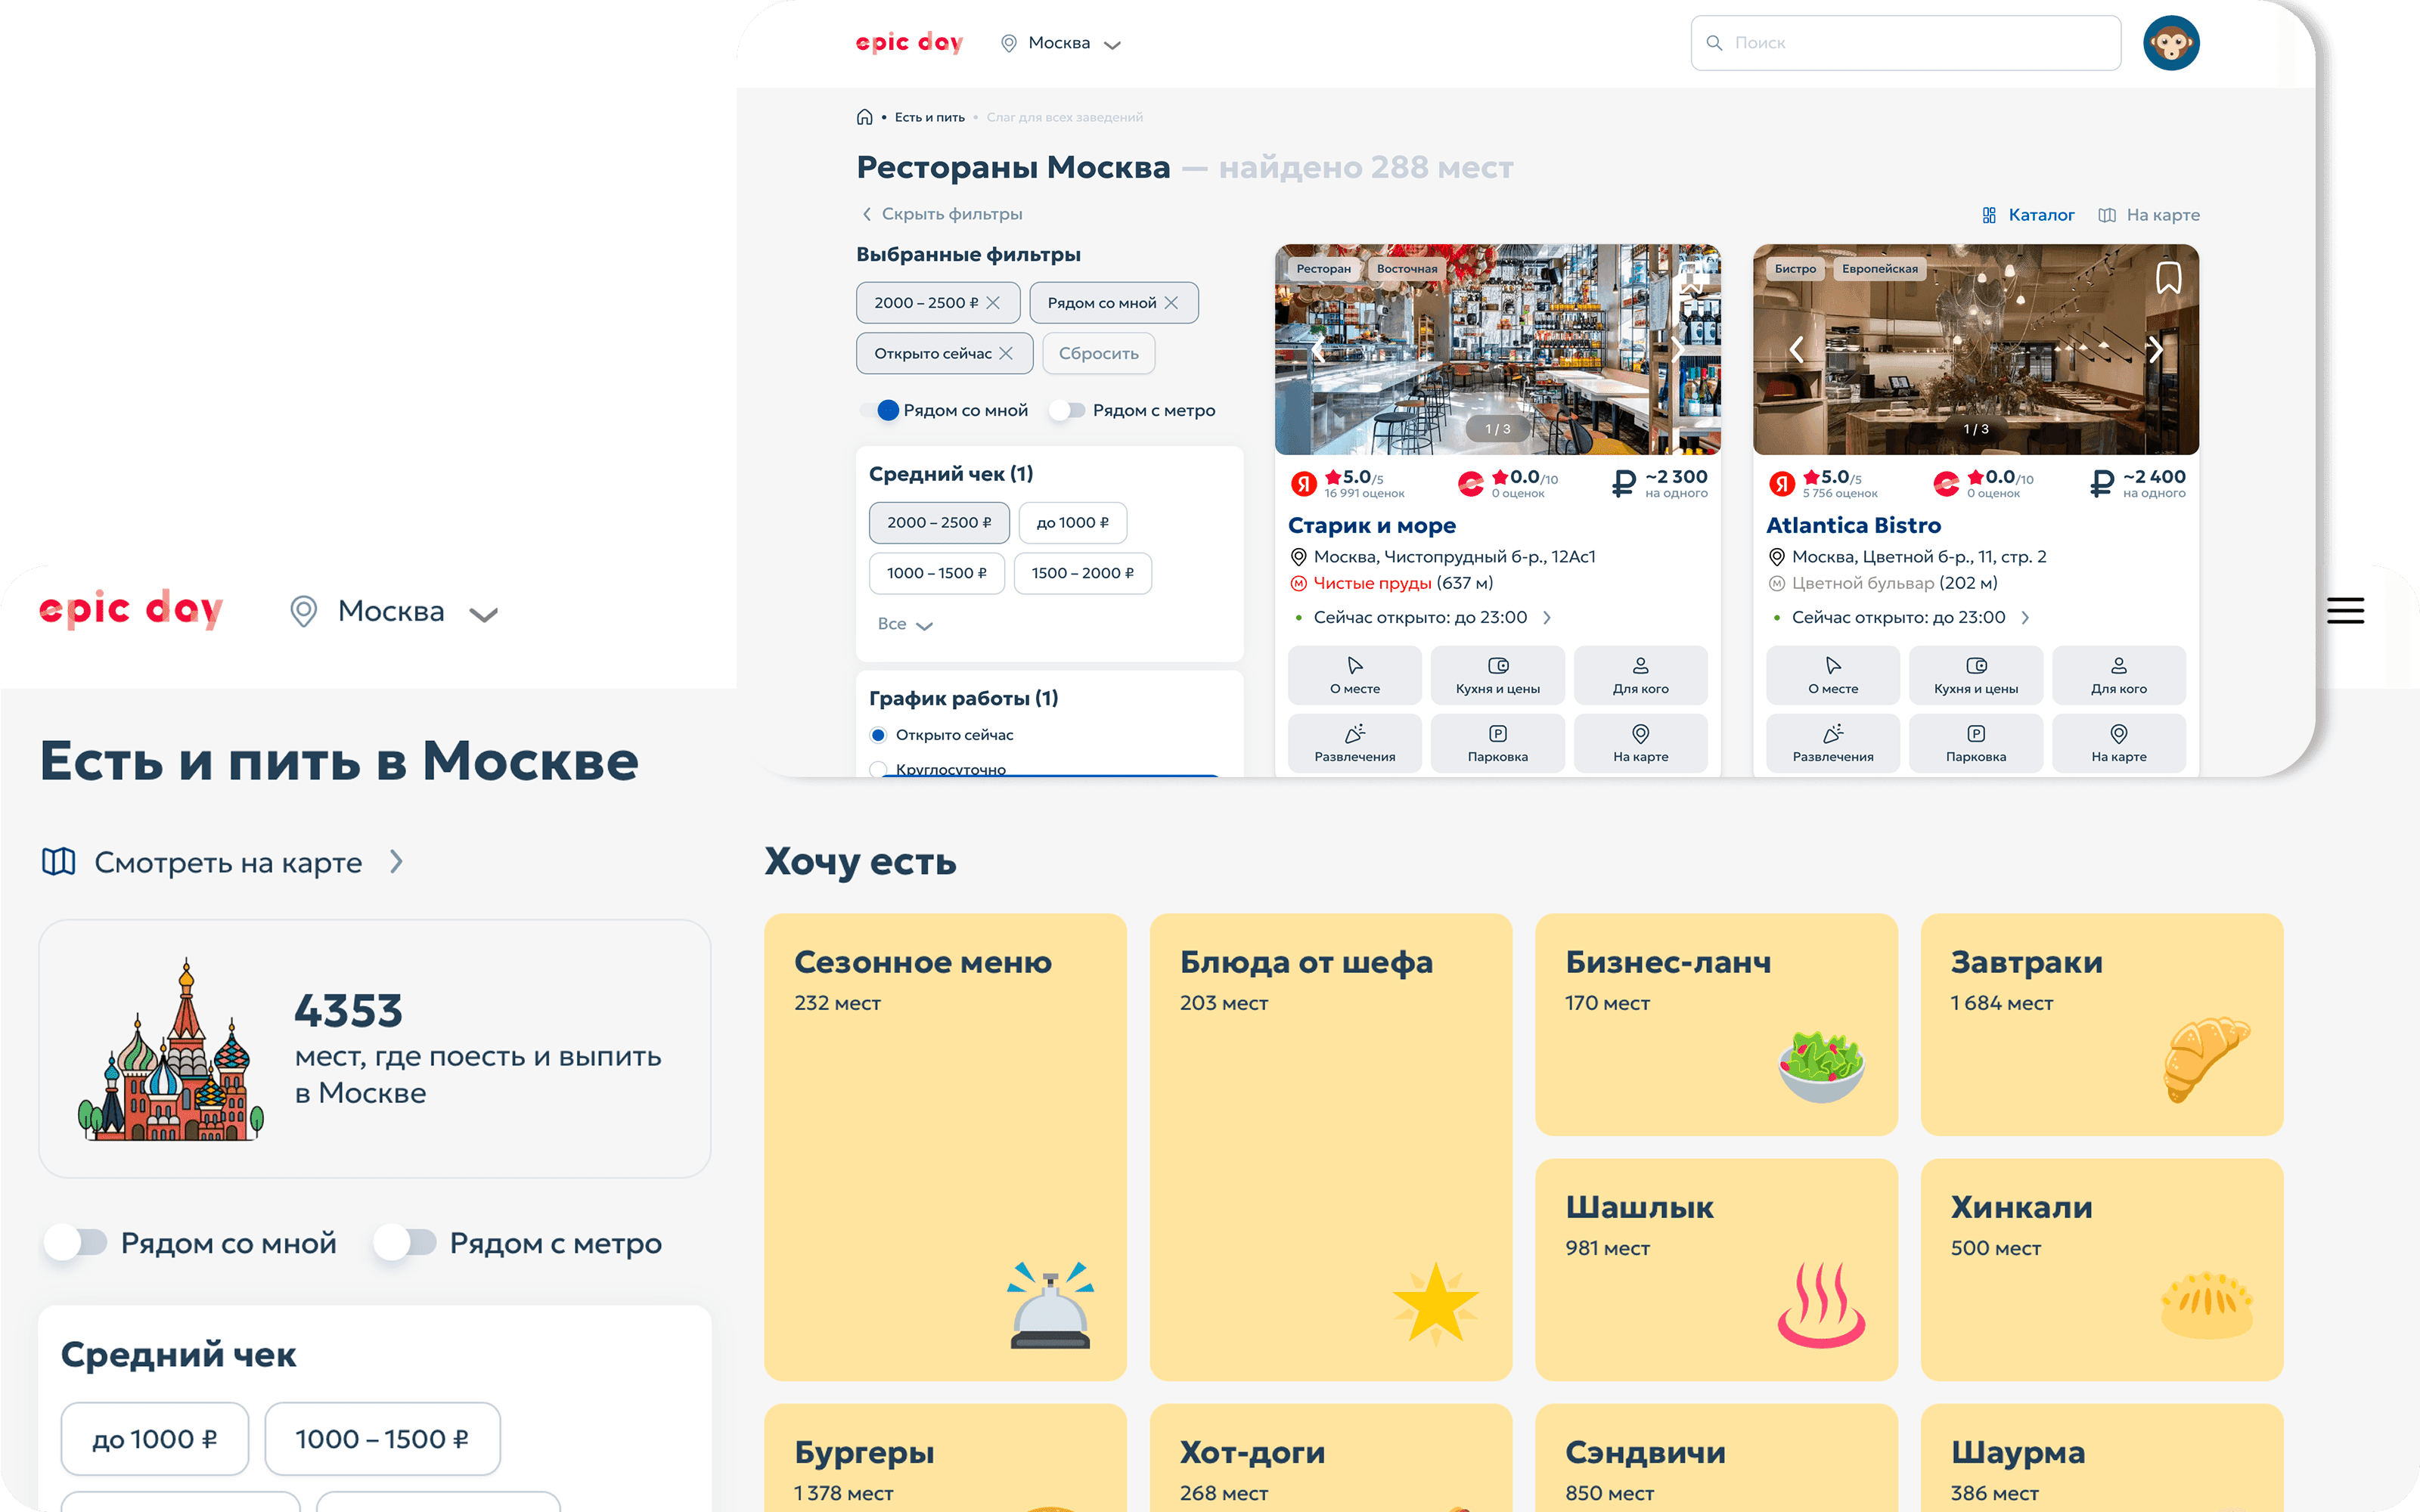
Task: Open Смотреть на карте link
Action: coord(222,862)
